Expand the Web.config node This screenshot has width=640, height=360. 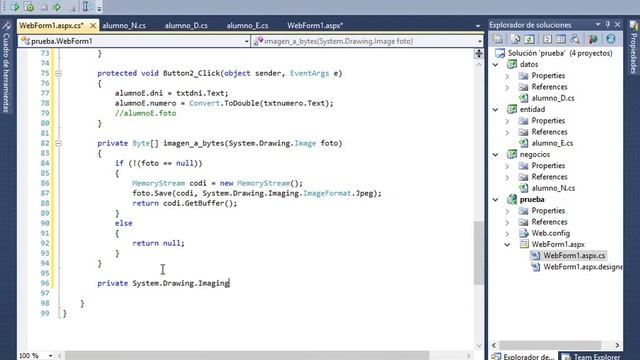(x=507, y=233)
